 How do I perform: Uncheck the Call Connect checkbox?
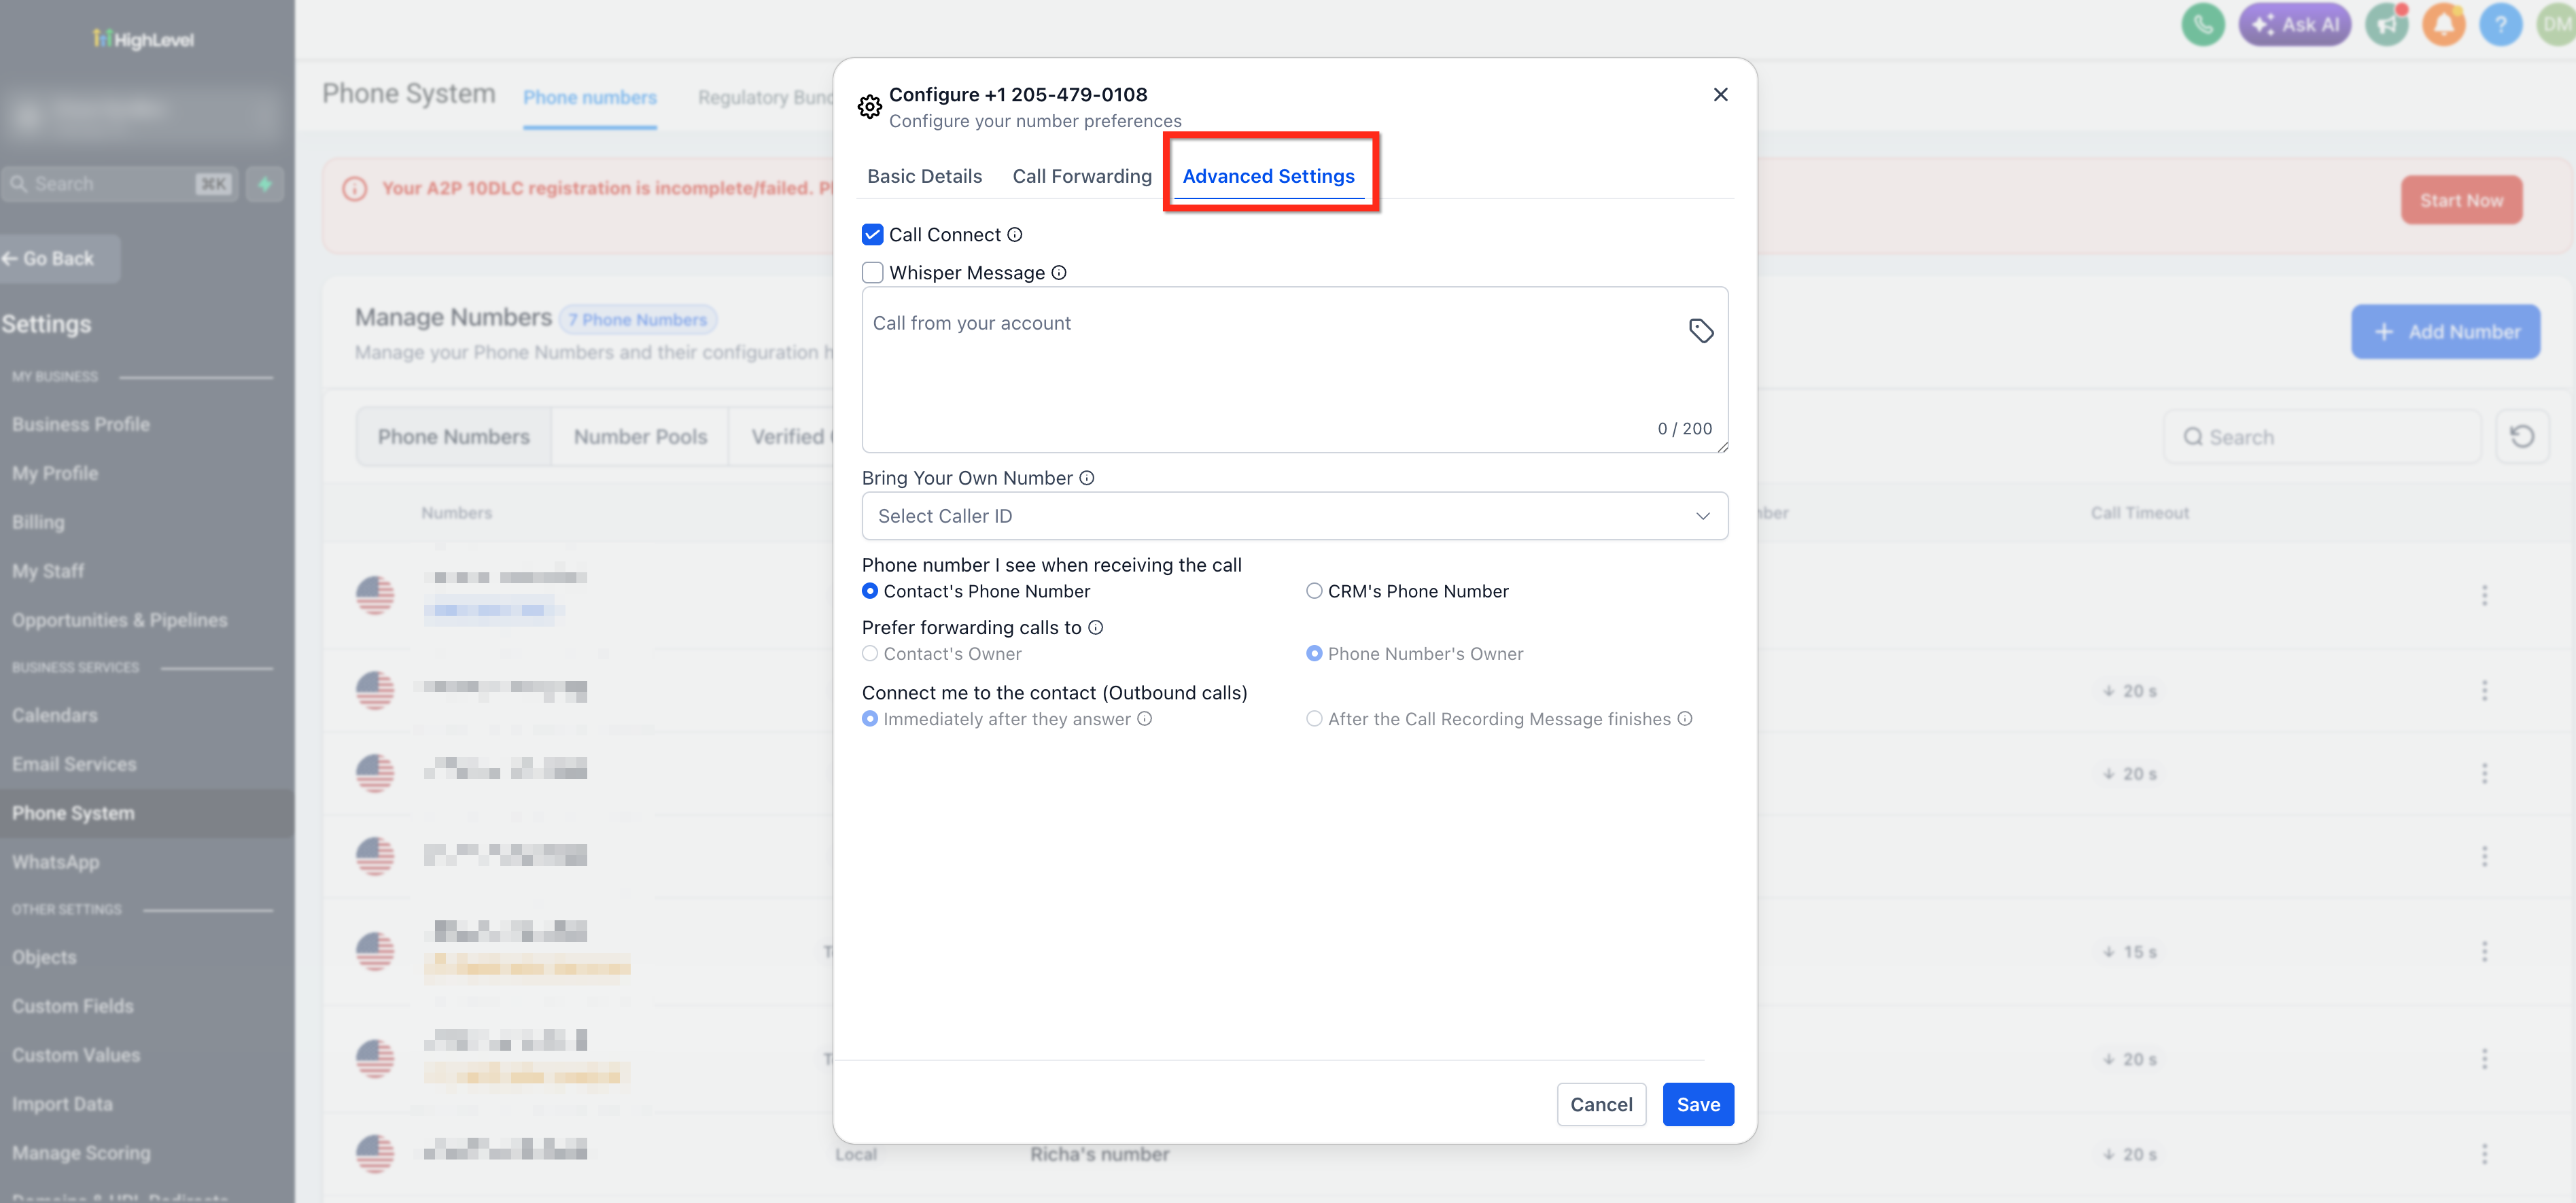pos(873,235)
